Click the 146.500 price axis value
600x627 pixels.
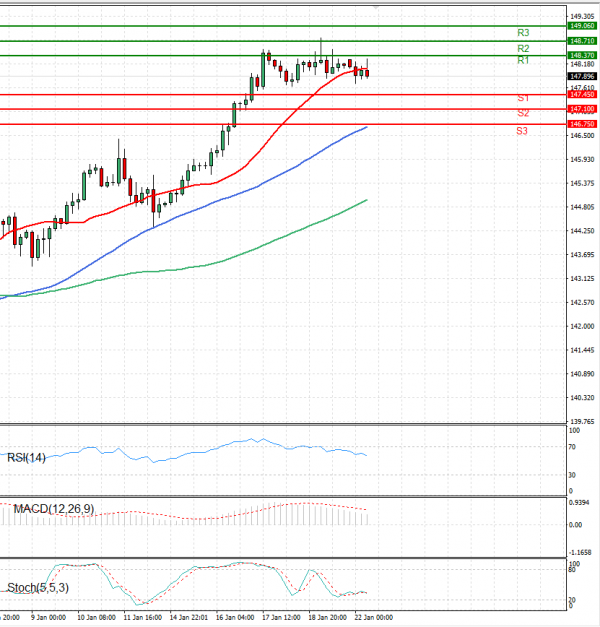[582, 136]
